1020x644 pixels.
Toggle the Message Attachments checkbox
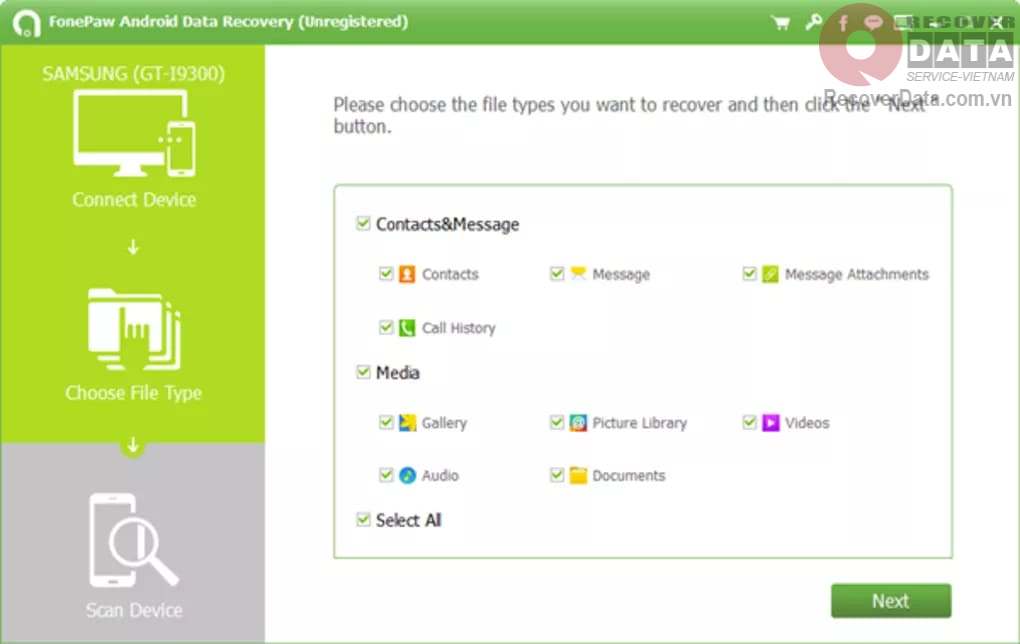coord(749,273)
